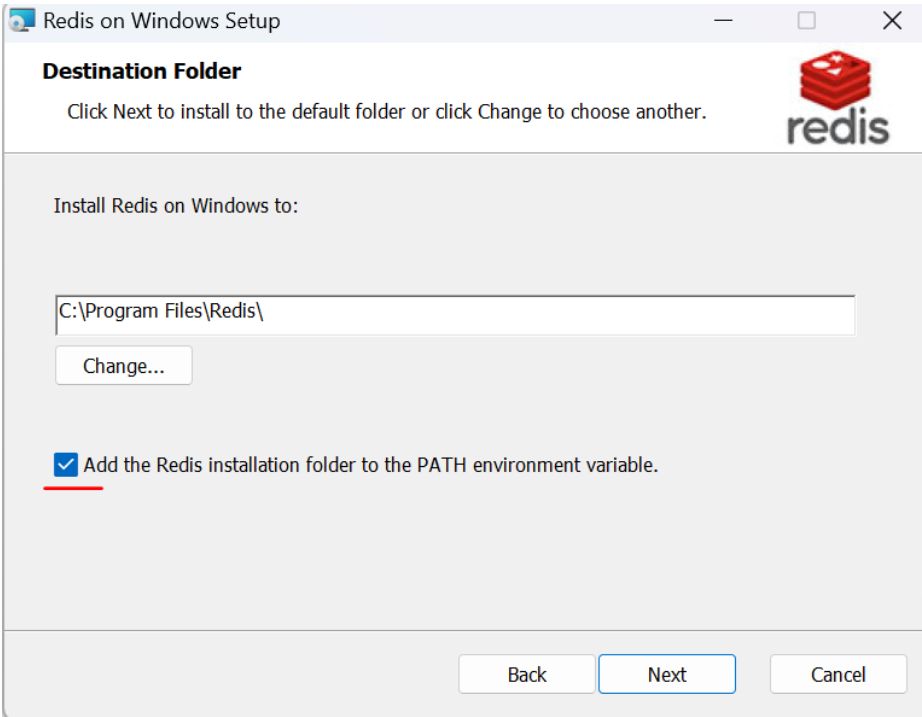
Task: Click the 'Add the Redis installation folder' label text
Action: tap(370, 465)
